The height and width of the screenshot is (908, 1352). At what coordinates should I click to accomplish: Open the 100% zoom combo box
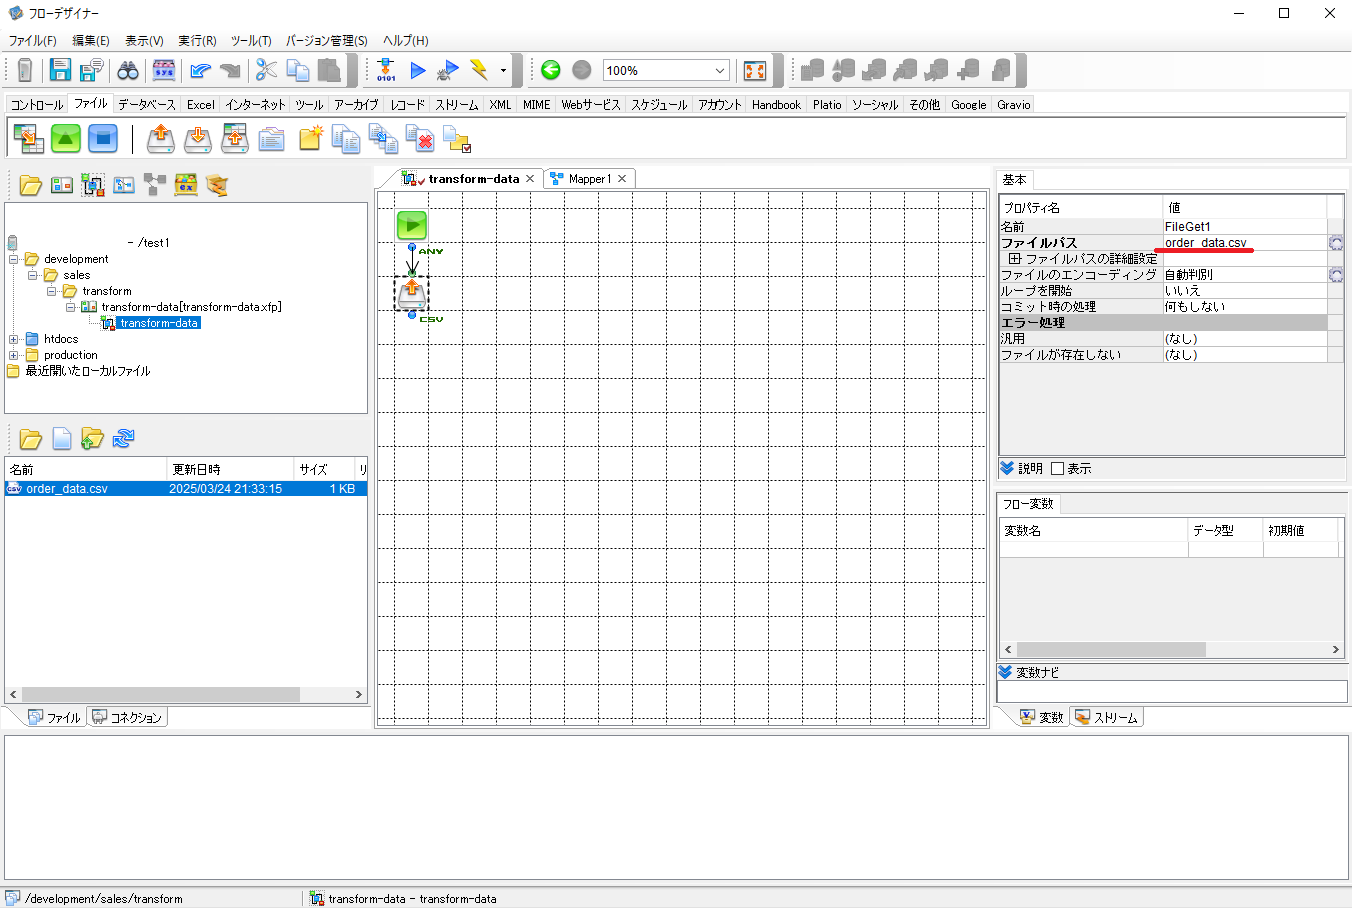point(666,71)
